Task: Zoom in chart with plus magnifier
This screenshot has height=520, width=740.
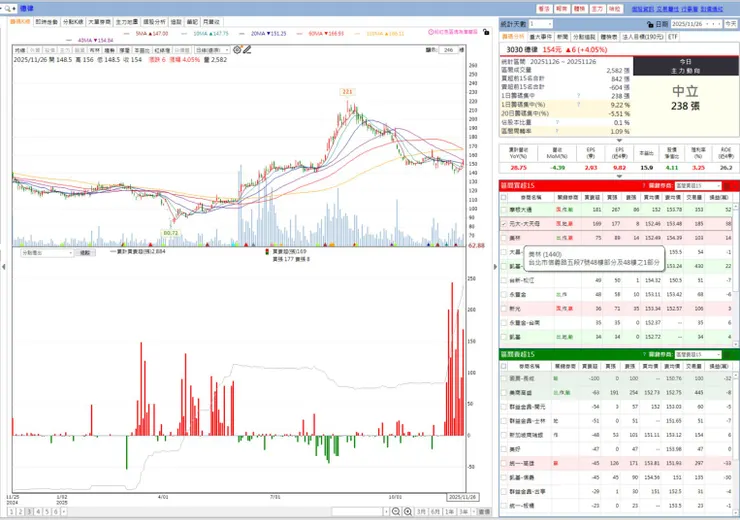Action: [408, 512]
